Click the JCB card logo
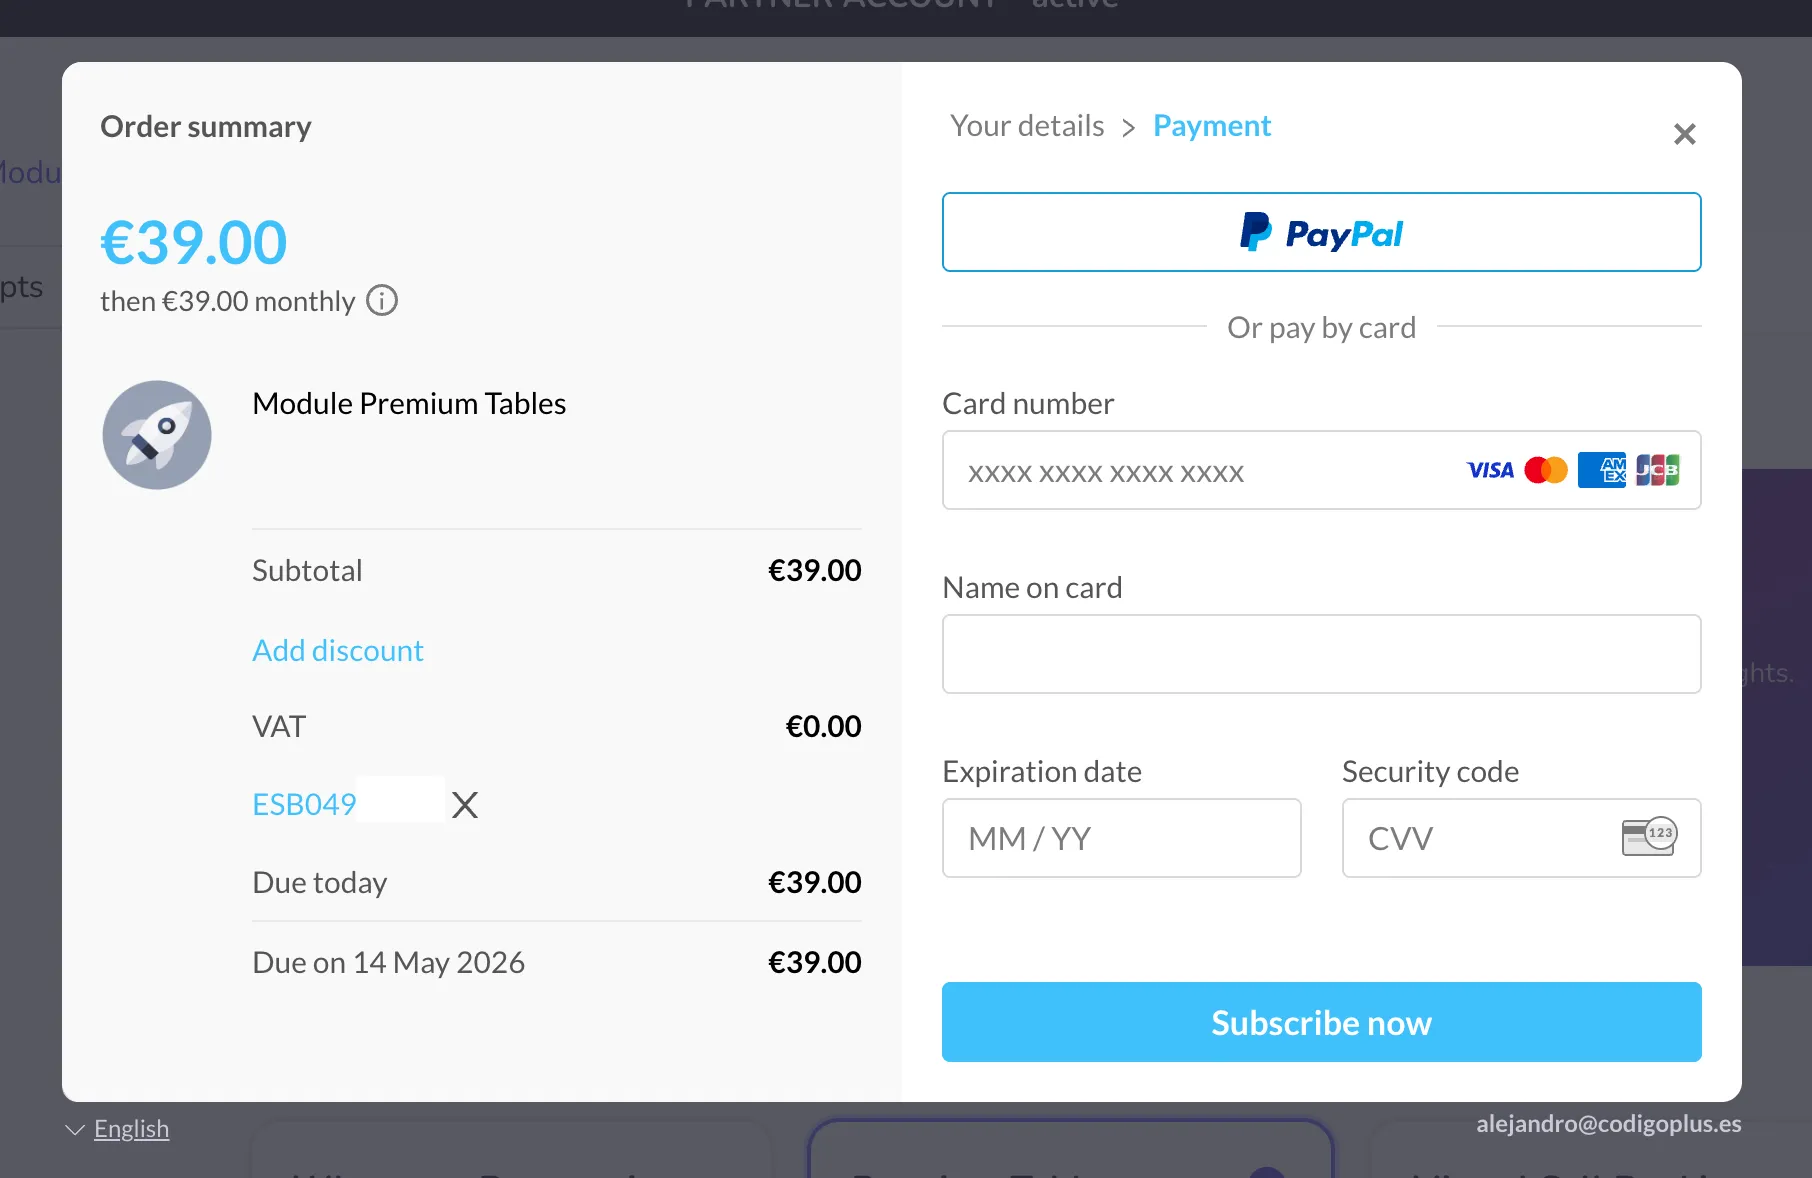This screenshot has height=1178, width=1812. tap(1657, 470)
